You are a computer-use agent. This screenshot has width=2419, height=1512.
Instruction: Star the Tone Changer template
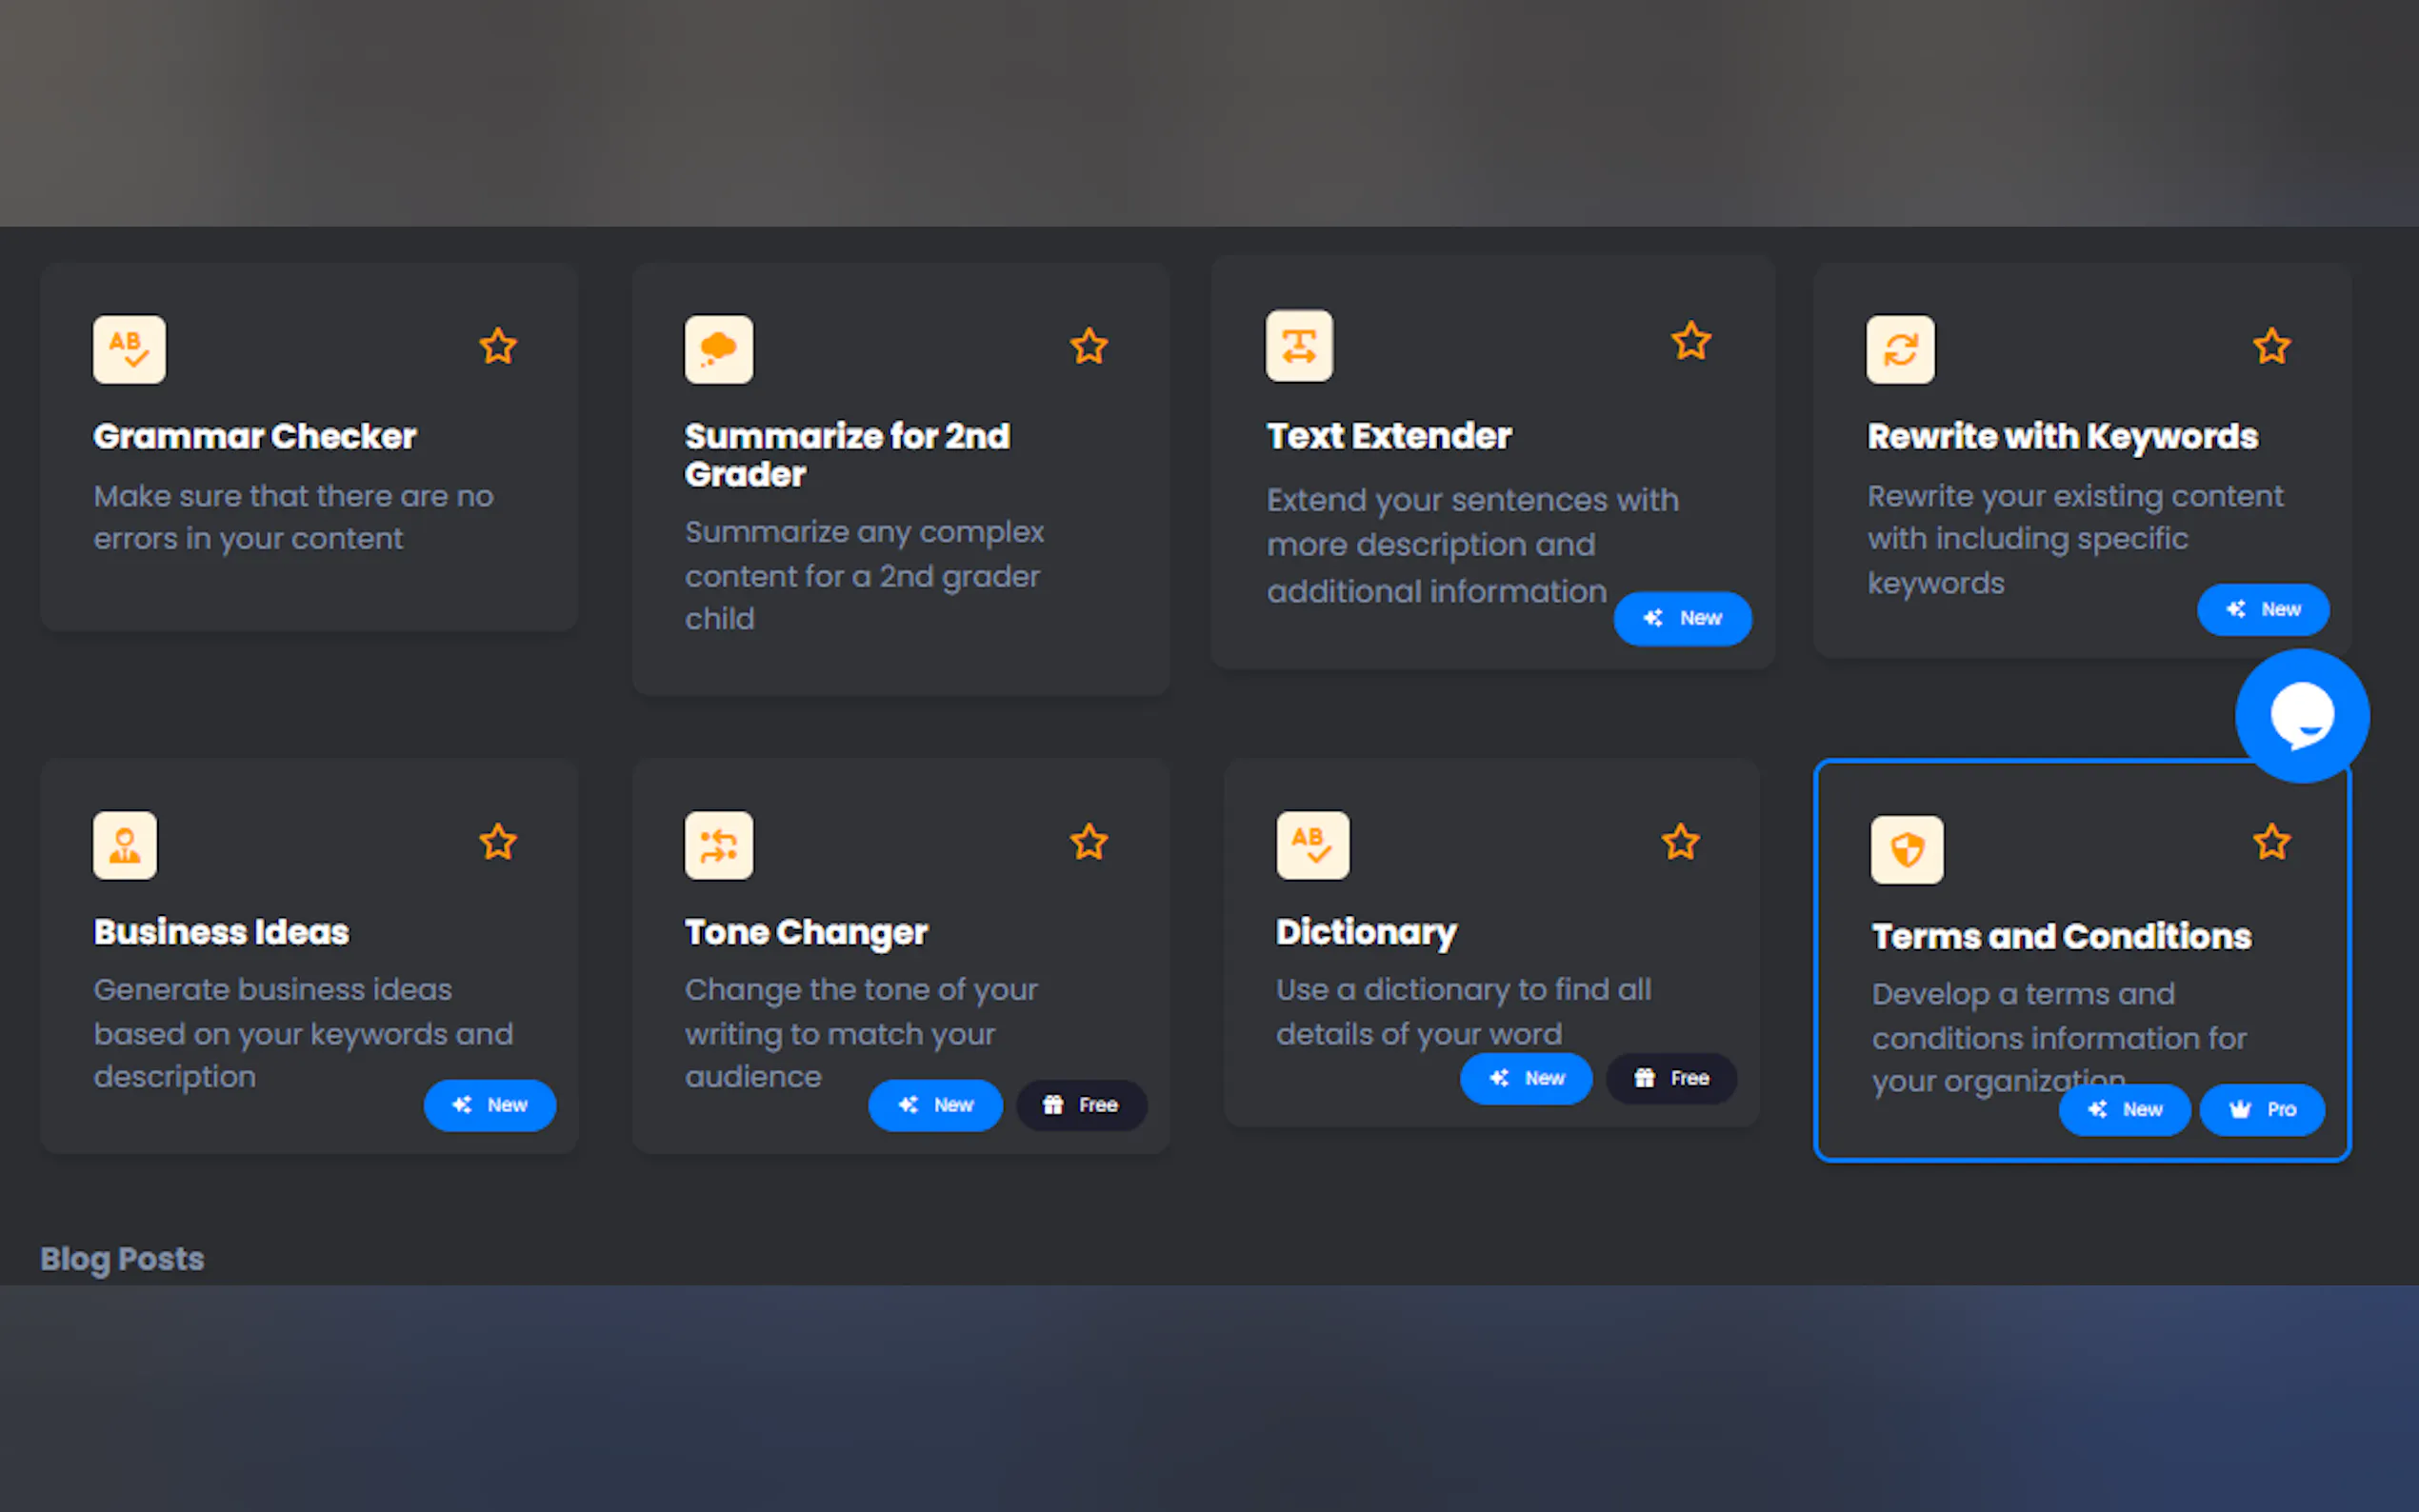point(1088,842)
